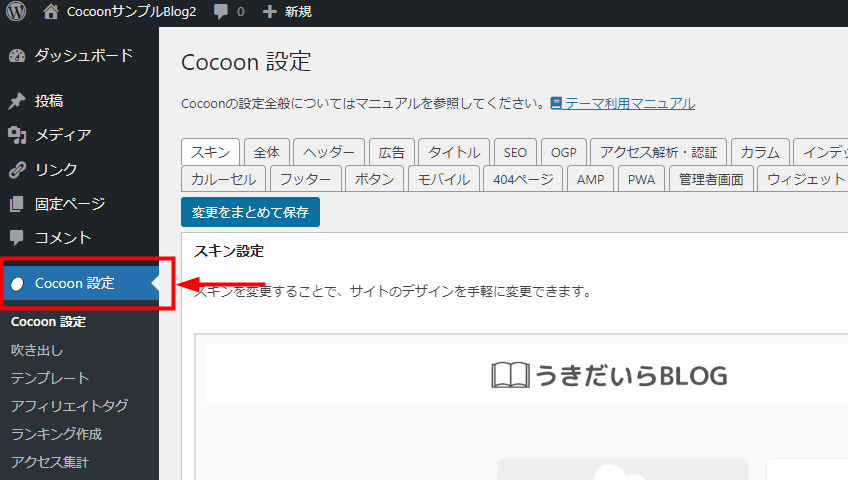Click the Comments speech bubble sidebar icon
Image resolution: width=848 pixels, height=480 pixels.
pyautogui.click(x=17, y=238)
